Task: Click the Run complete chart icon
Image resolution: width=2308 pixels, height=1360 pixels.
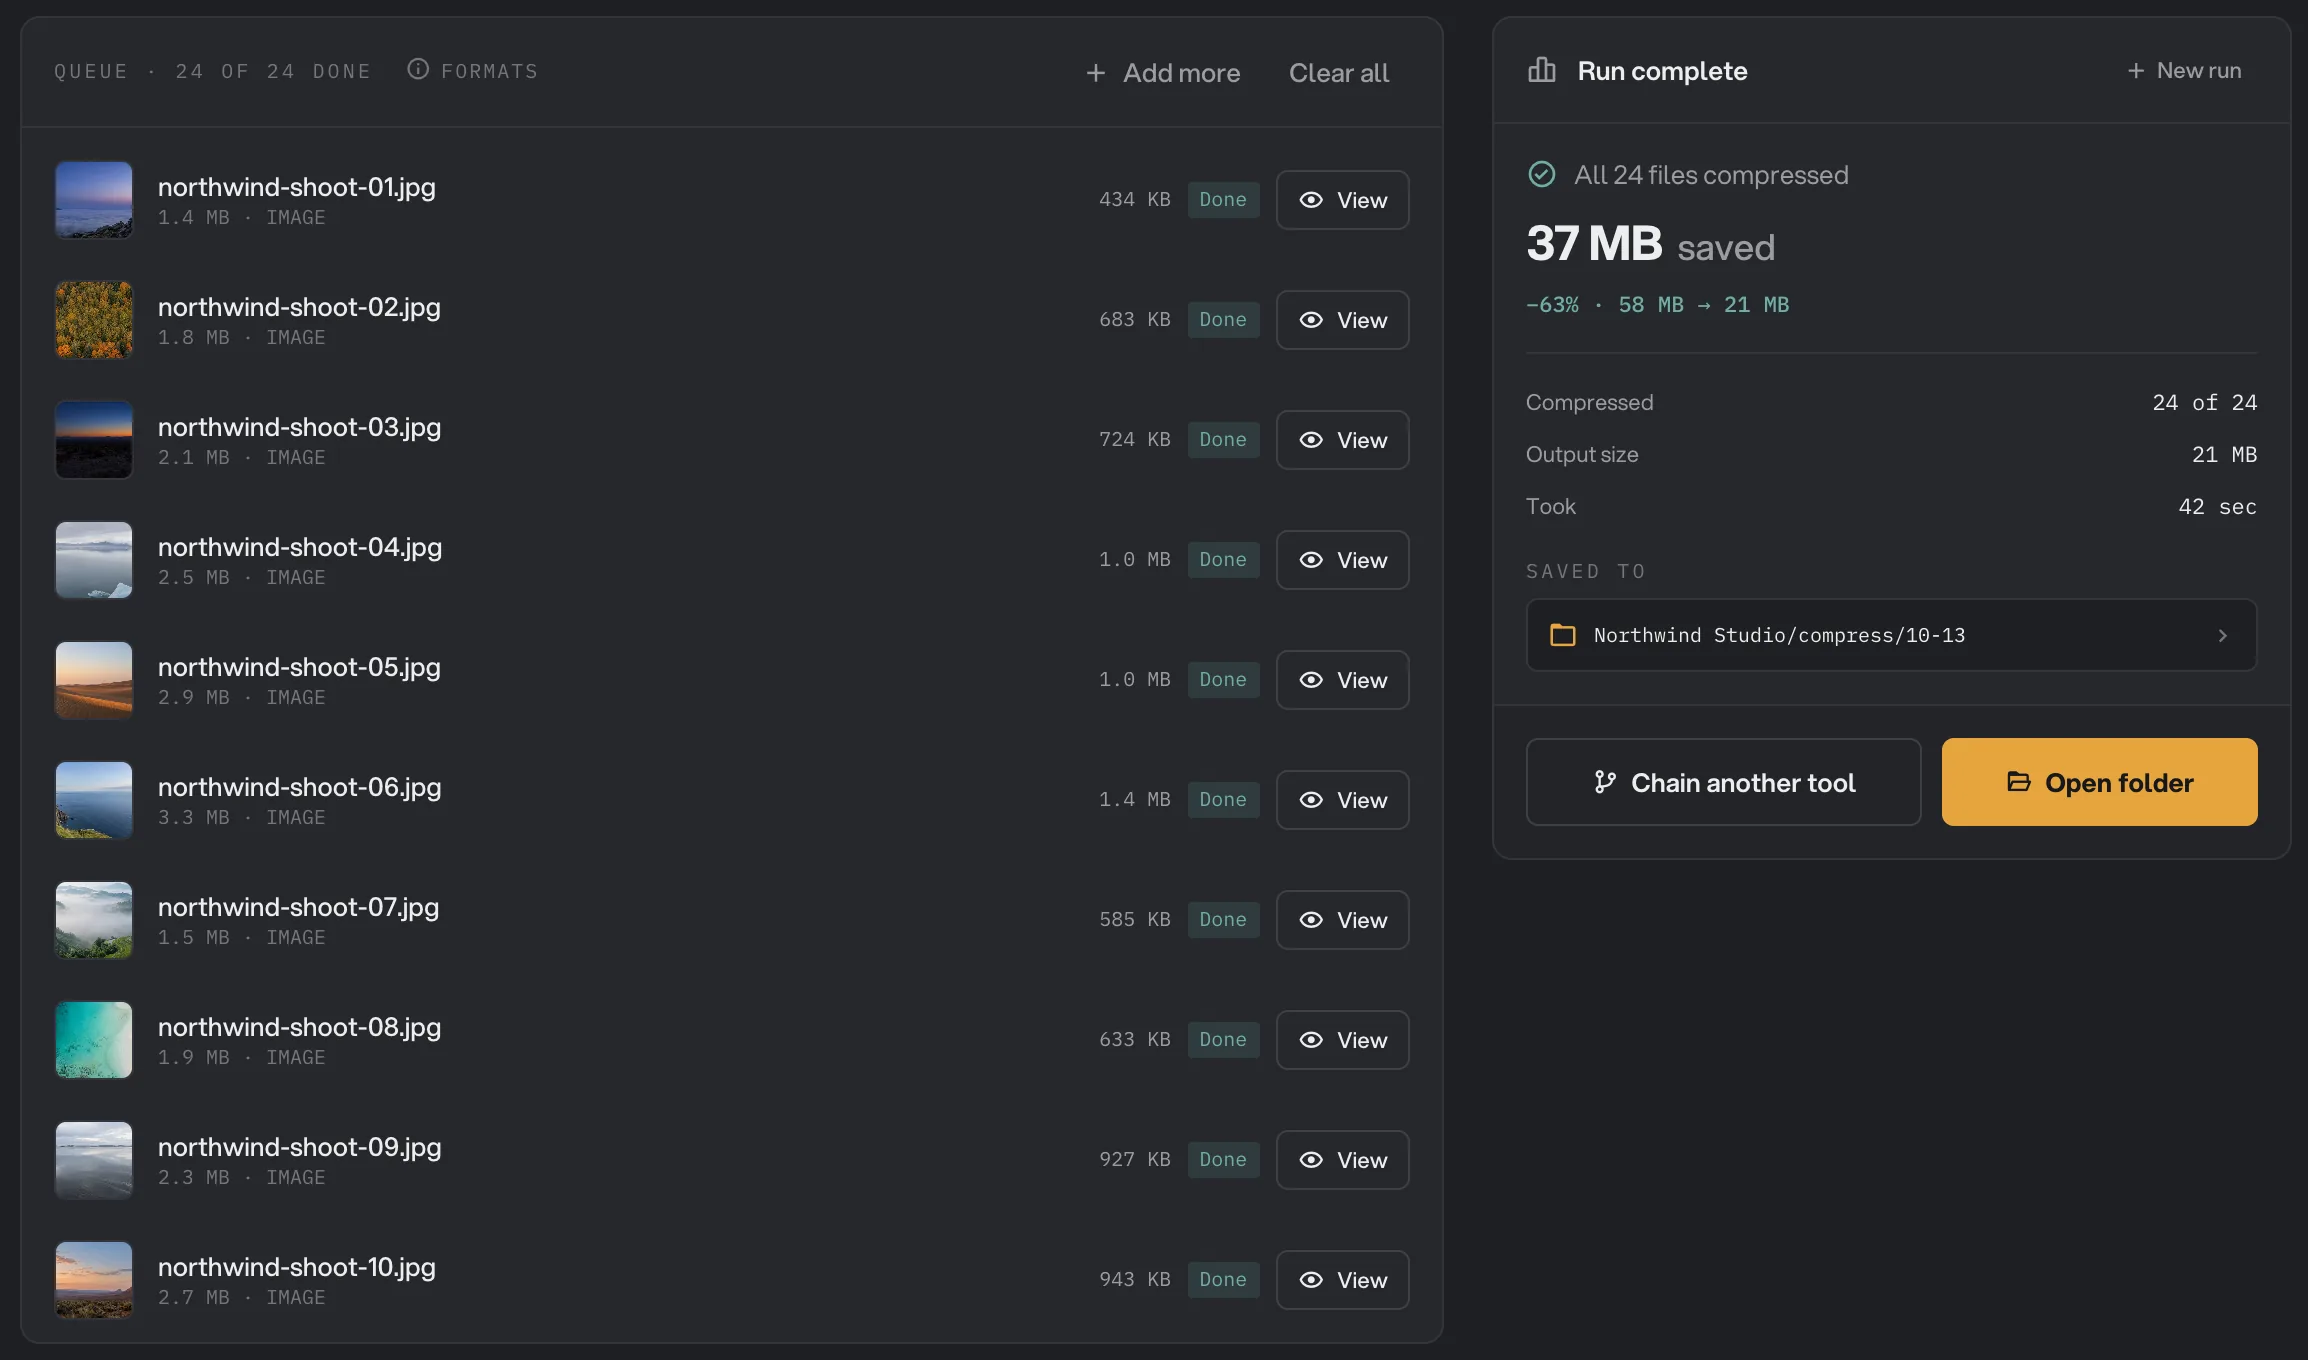Action: tap(1542, 70)
